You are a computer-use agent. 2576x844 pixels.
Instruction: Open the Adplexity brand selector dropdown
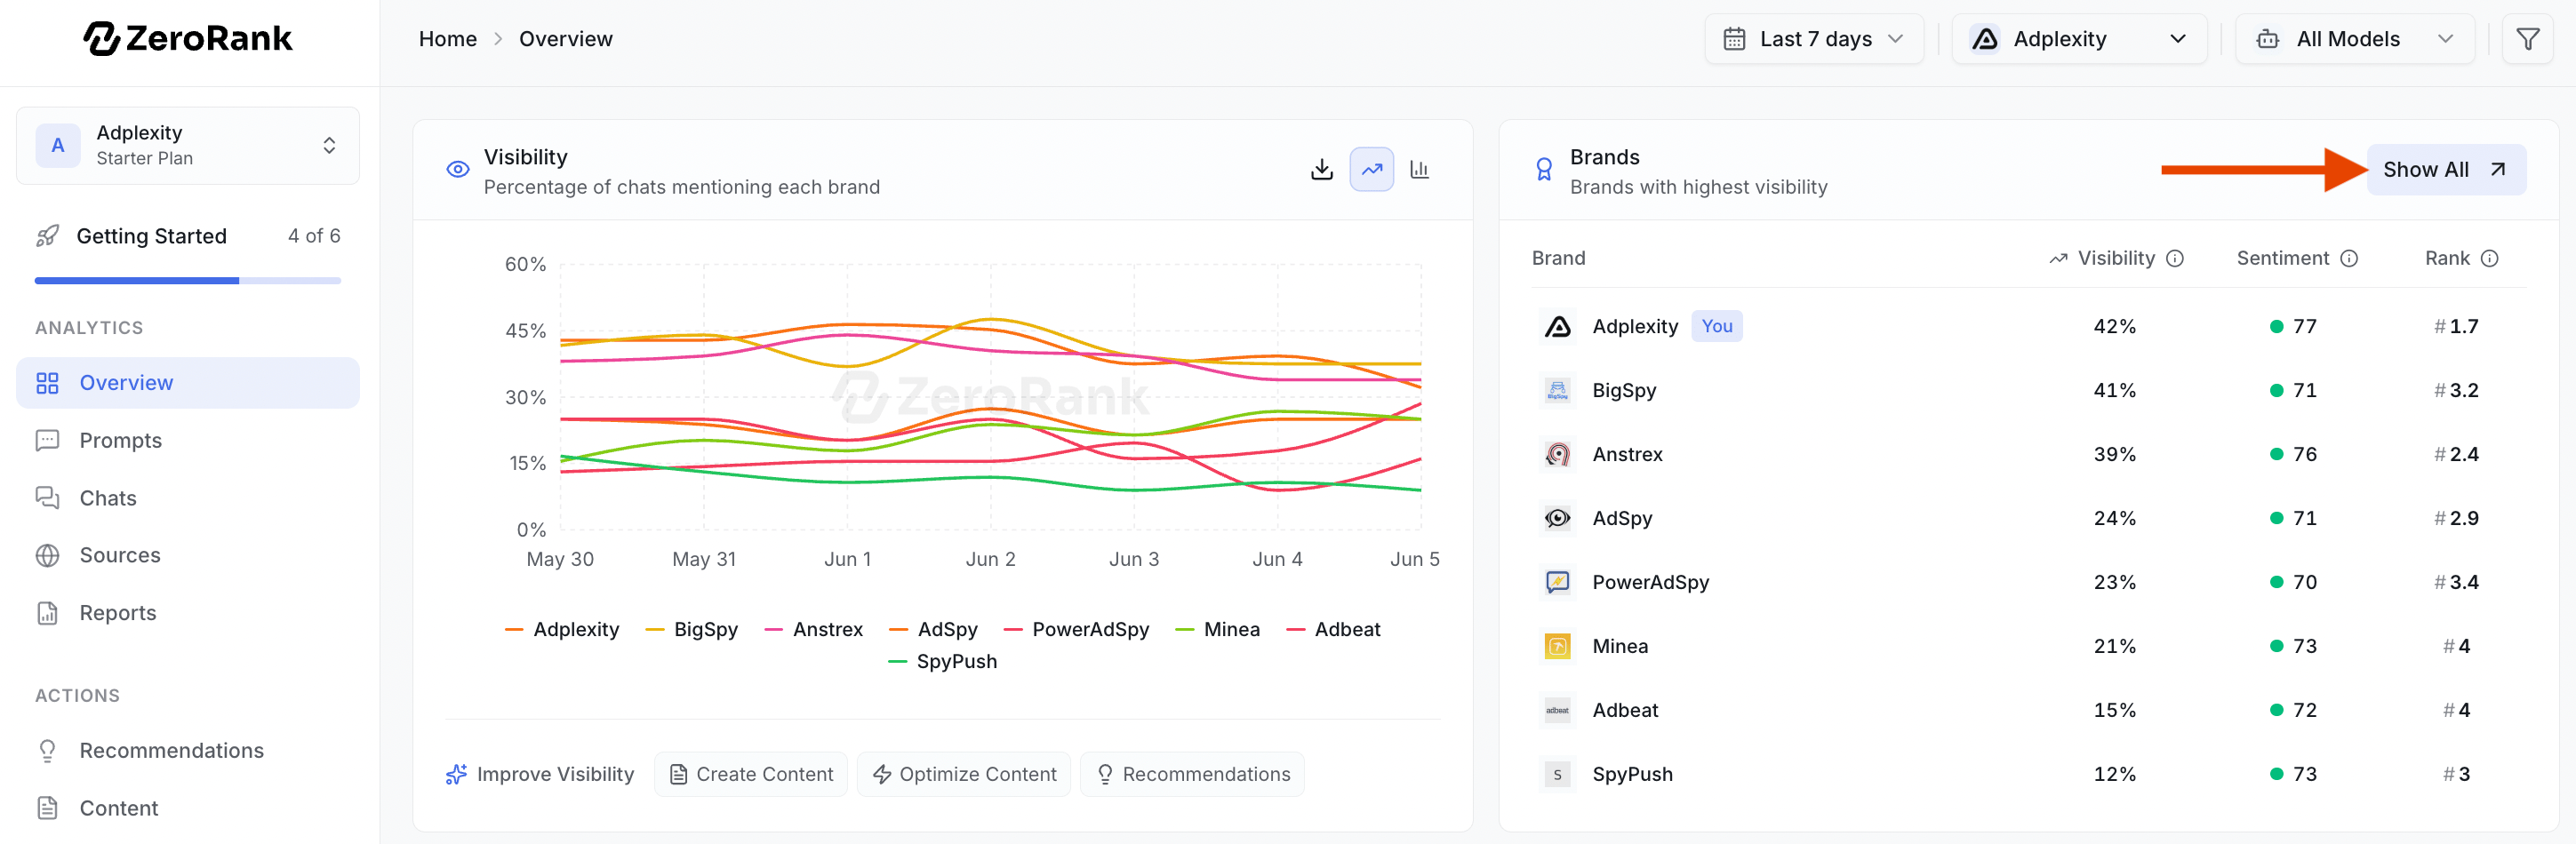point(2079,39)
